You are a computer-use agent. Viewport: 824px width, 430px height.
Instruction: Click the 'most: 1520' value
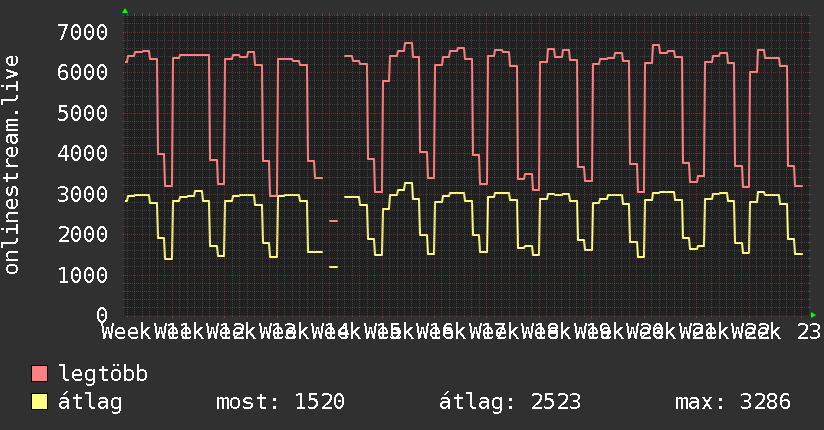click(280, 402)
